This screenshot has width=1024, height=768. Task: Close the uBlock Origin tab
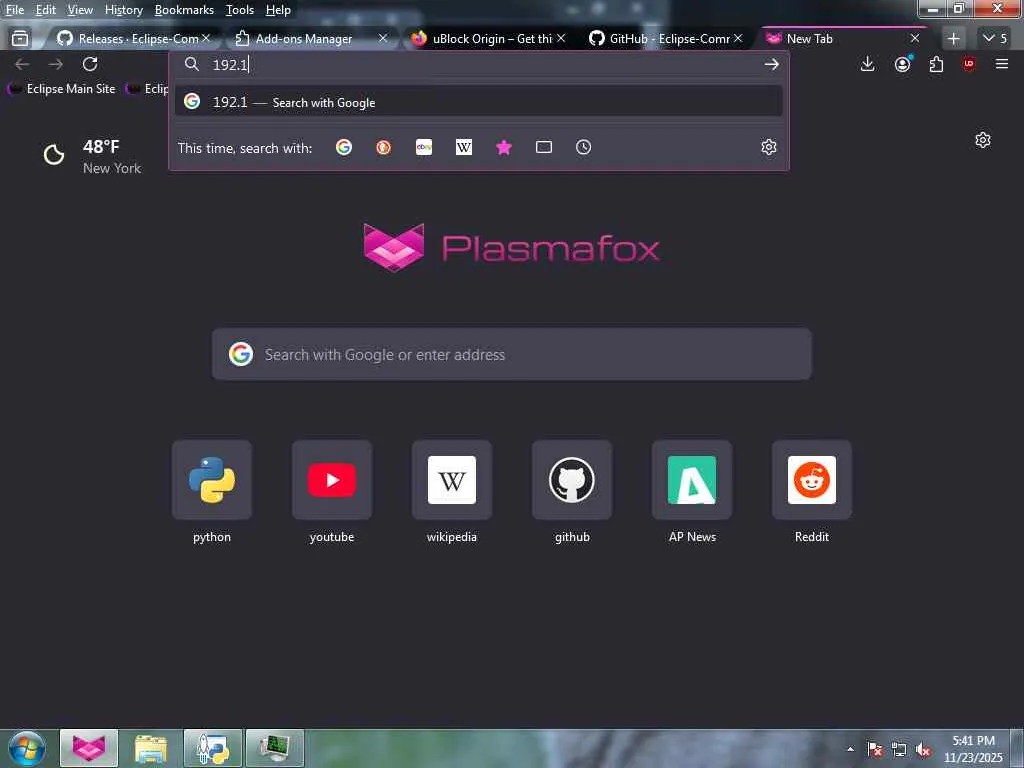[x=561, y=39]
